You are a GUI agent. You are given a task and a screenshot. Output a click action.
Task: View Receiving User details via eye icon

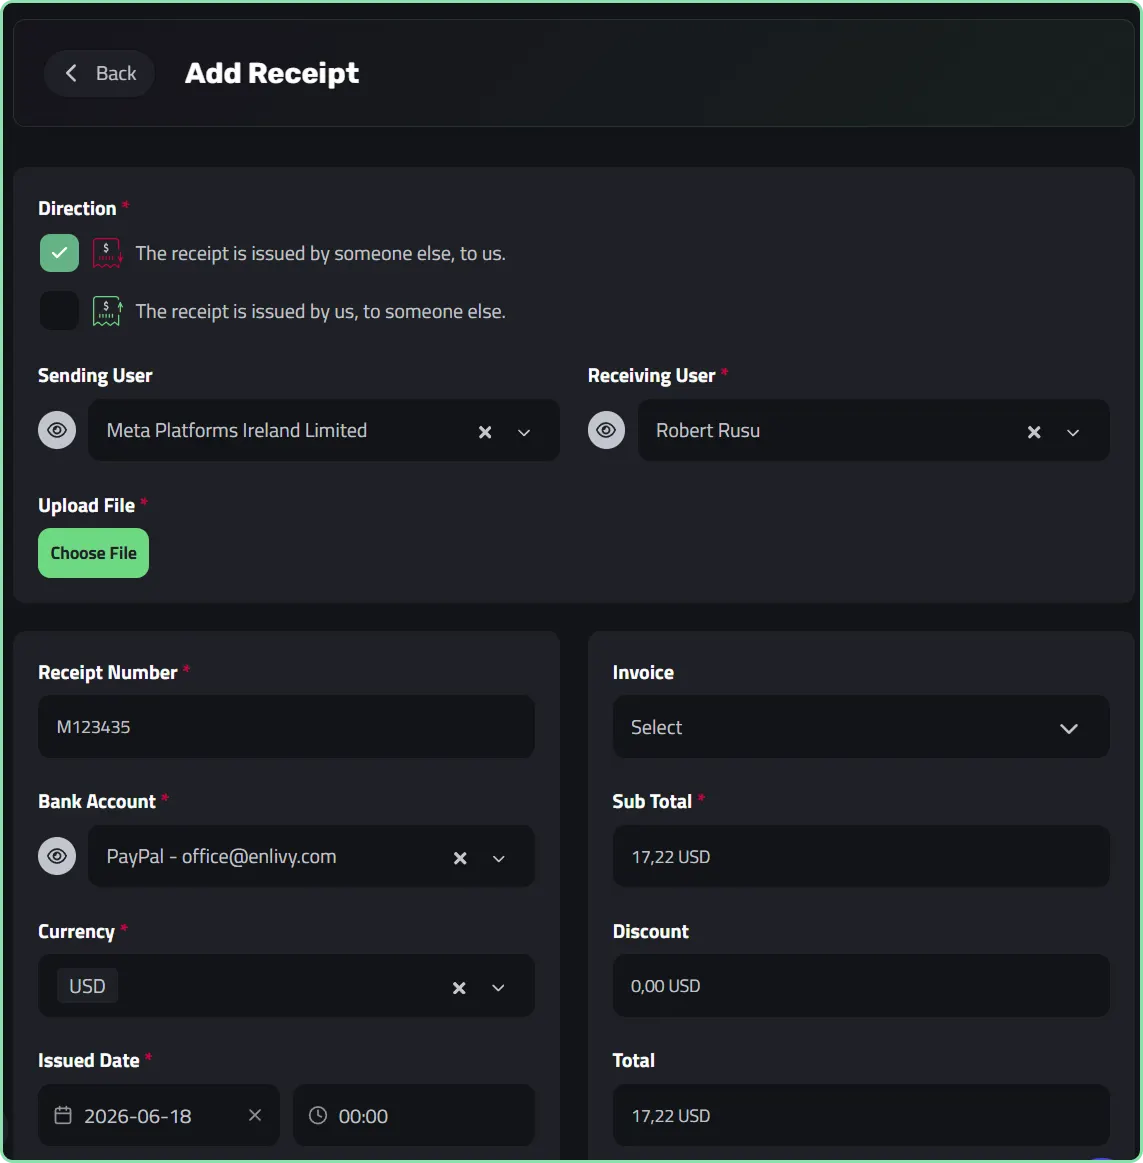click(x=606, y=430)
